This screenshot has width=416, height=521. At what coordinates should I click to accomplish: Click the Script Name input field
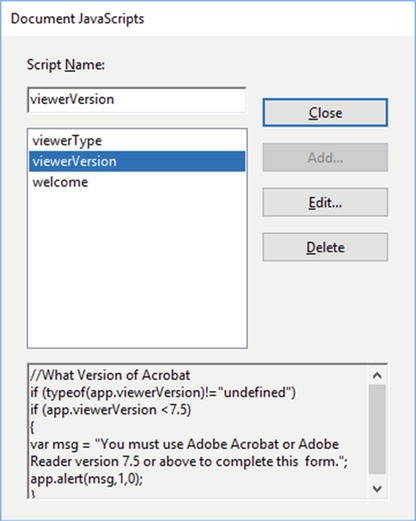click(137, 100)
